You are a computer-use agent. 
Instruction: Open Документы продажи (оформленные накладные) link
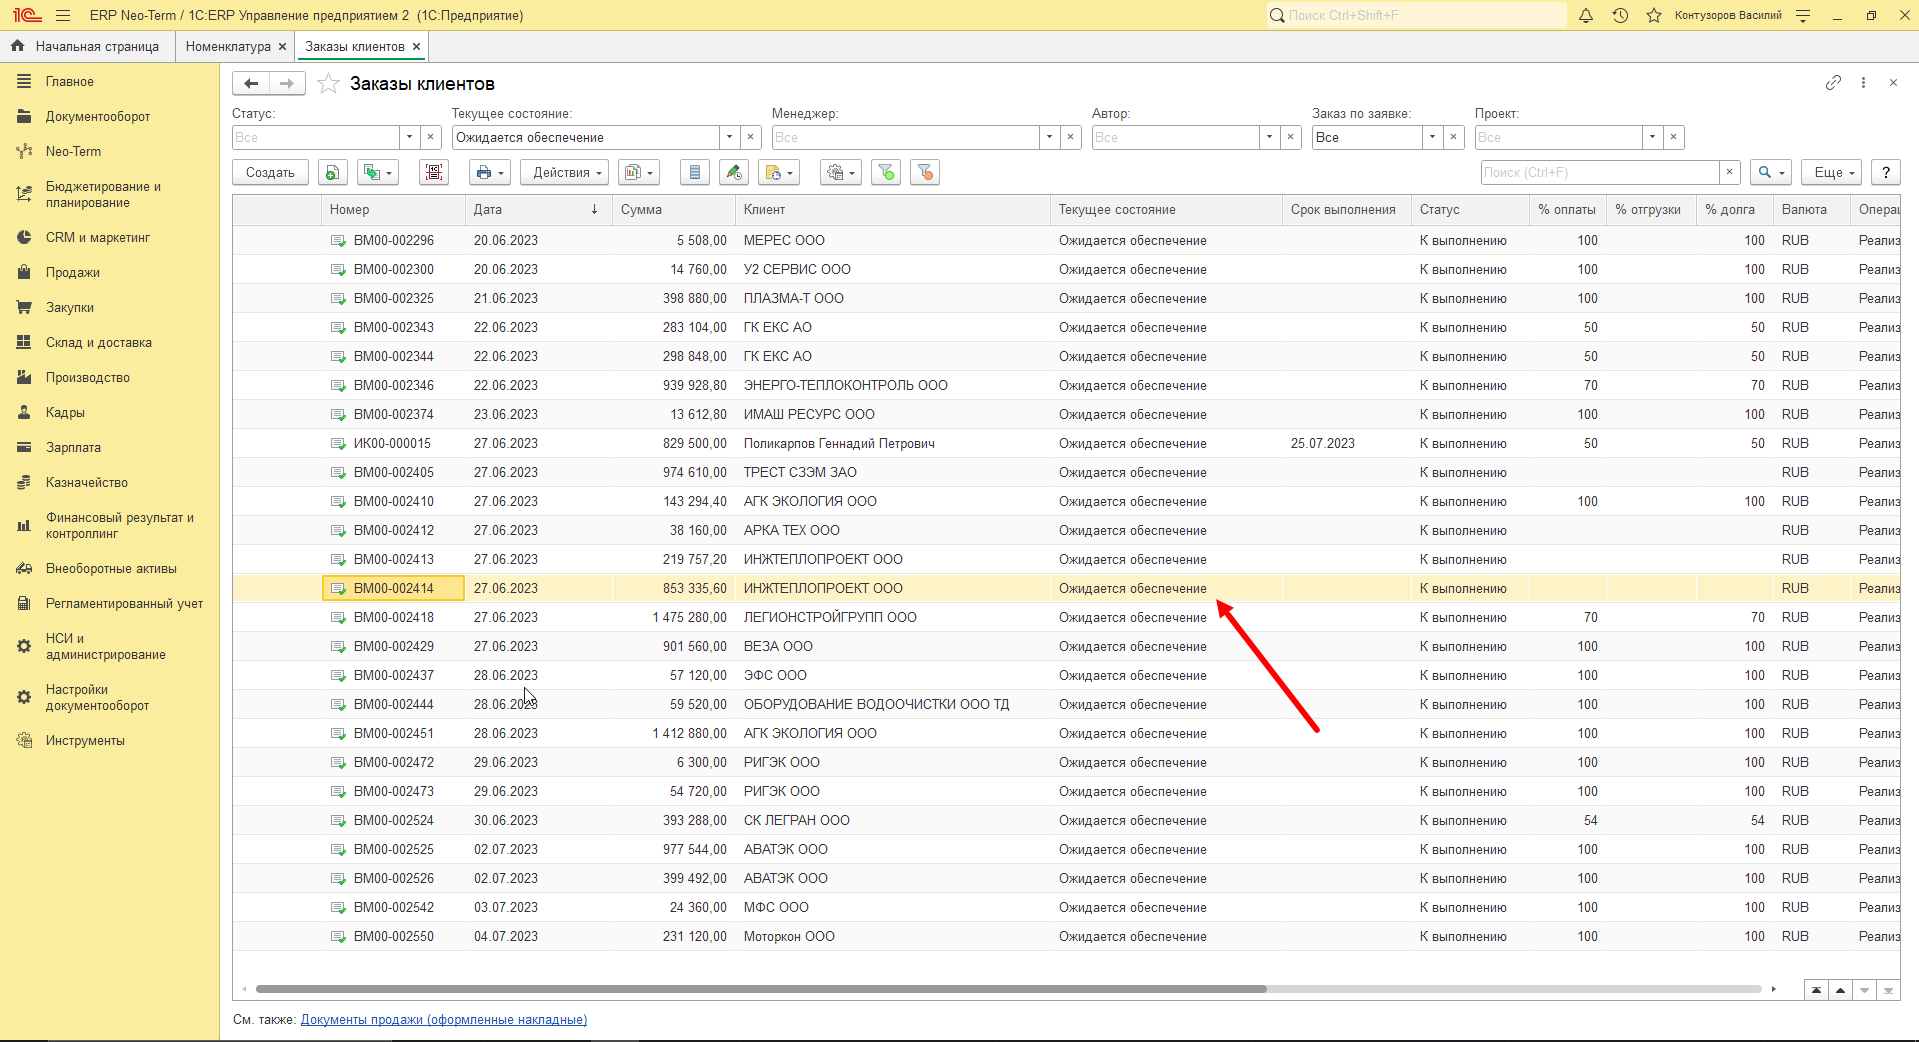tap(444, 1020)
